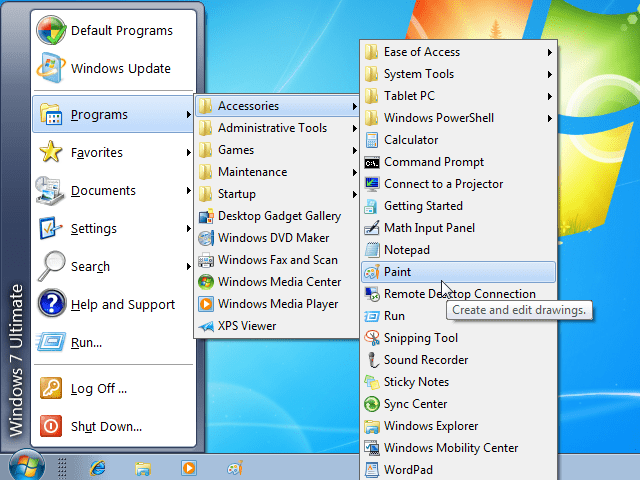Viewport: 640px width, 480px height.
Task: Choose WordPad from the menu
Action: (408, 470)
